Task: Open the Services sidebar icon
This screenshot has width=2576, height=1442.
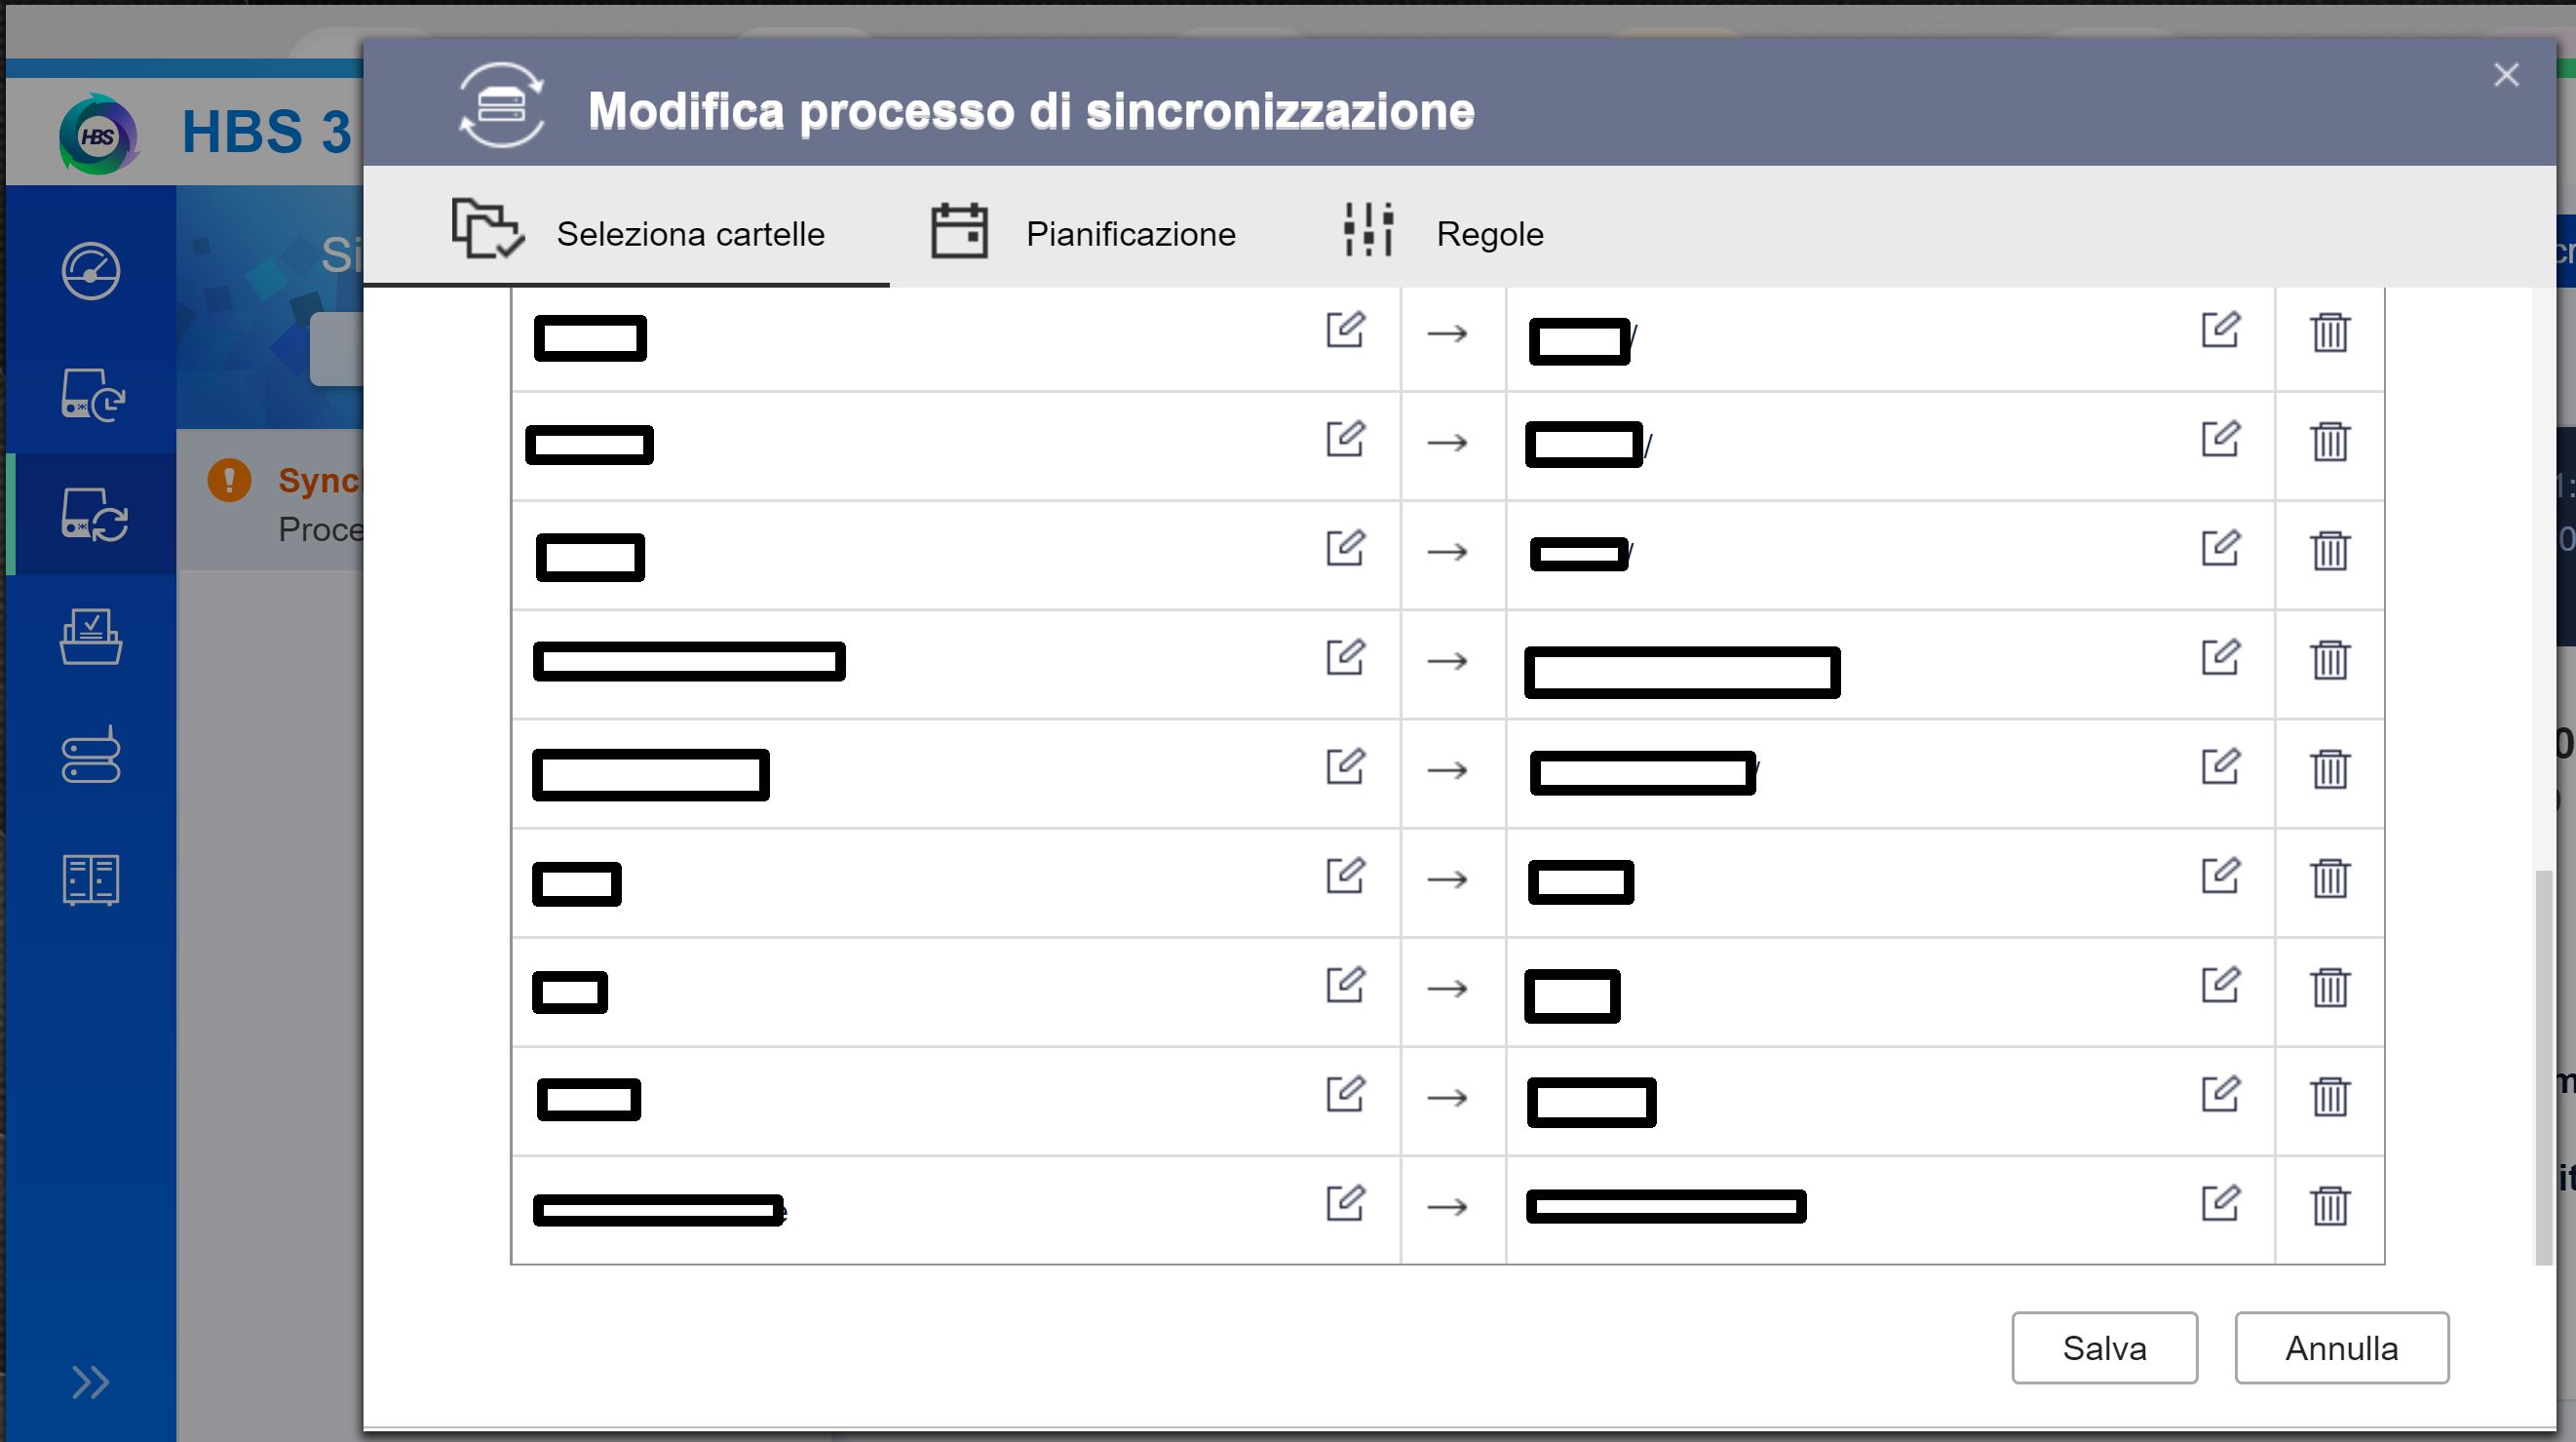Action: point(91,880)
